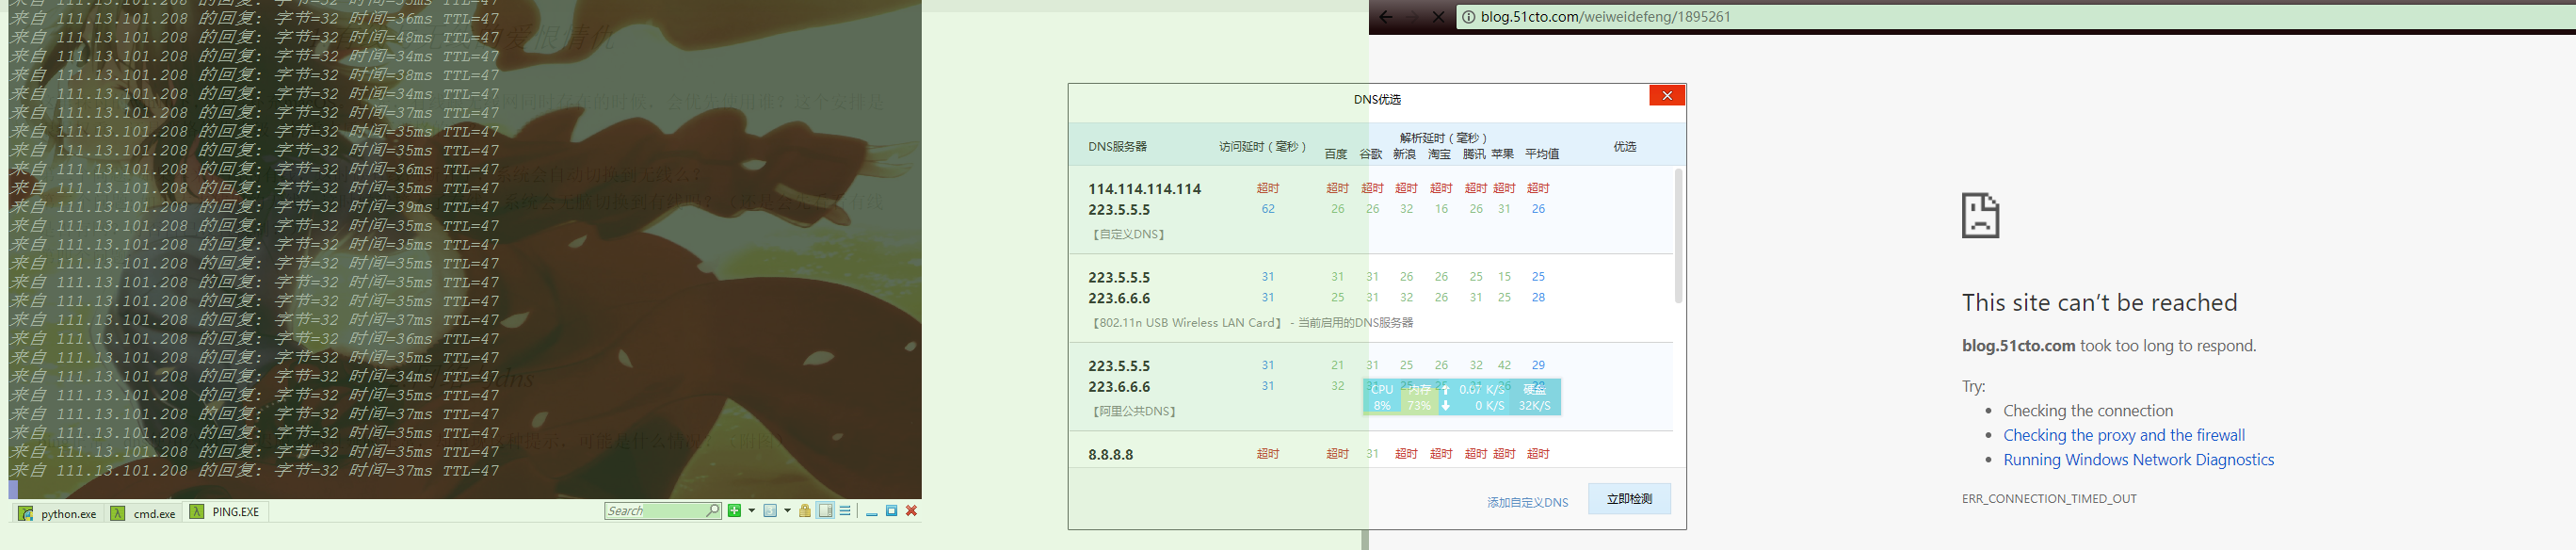This screenshot has width=2576, height=550.
Task: Open the console list dropdown arrow
Action: [787, 511]
